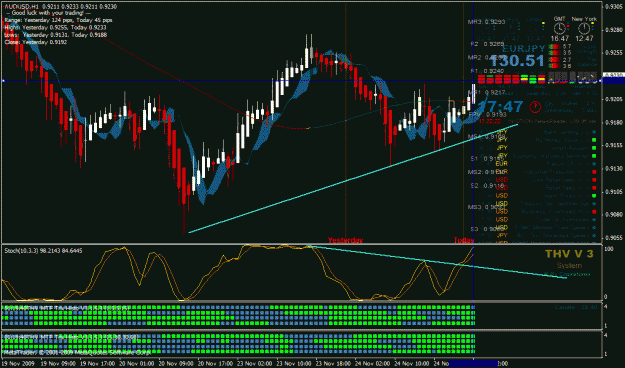Click the 20 Nov 01:00 time axis label

click(x=137, y=364)
